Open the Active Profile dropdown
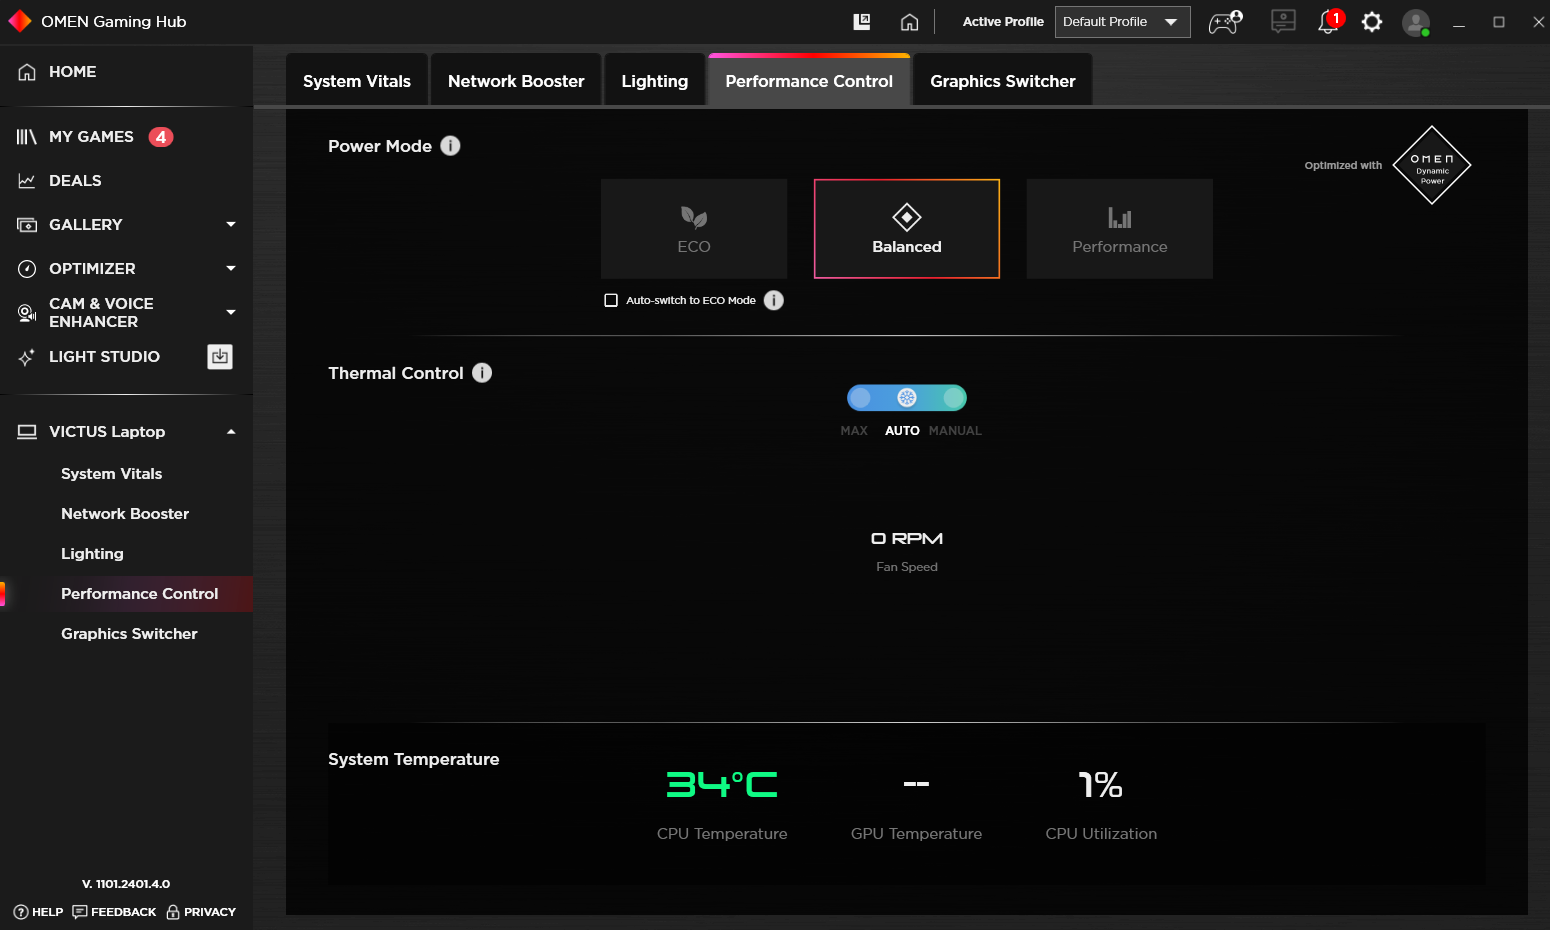 point(1122,22)
